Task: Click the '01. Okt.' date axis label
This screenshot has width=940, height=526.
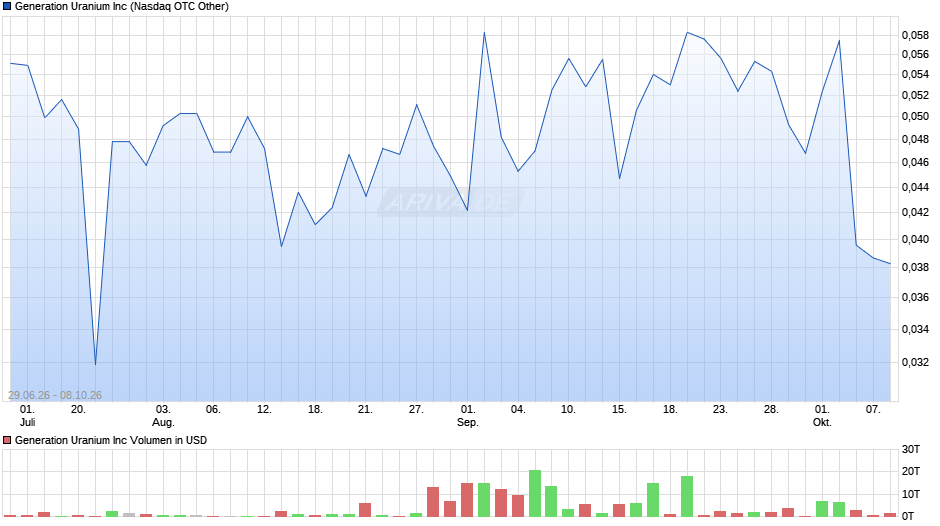Action: pos(822,416)
